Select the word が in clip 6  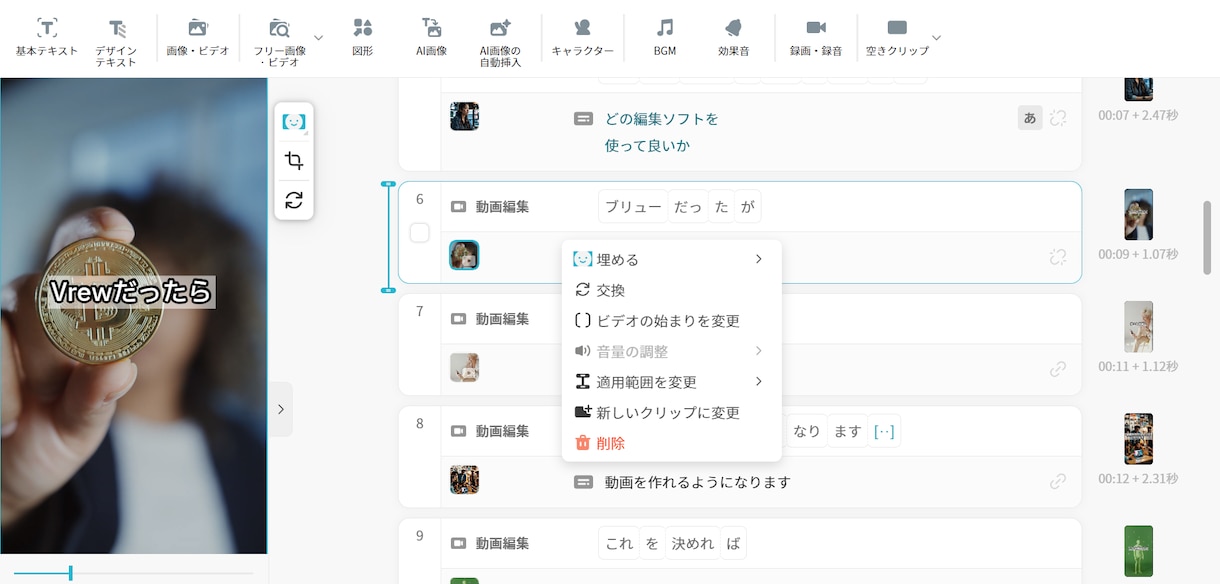747,207
